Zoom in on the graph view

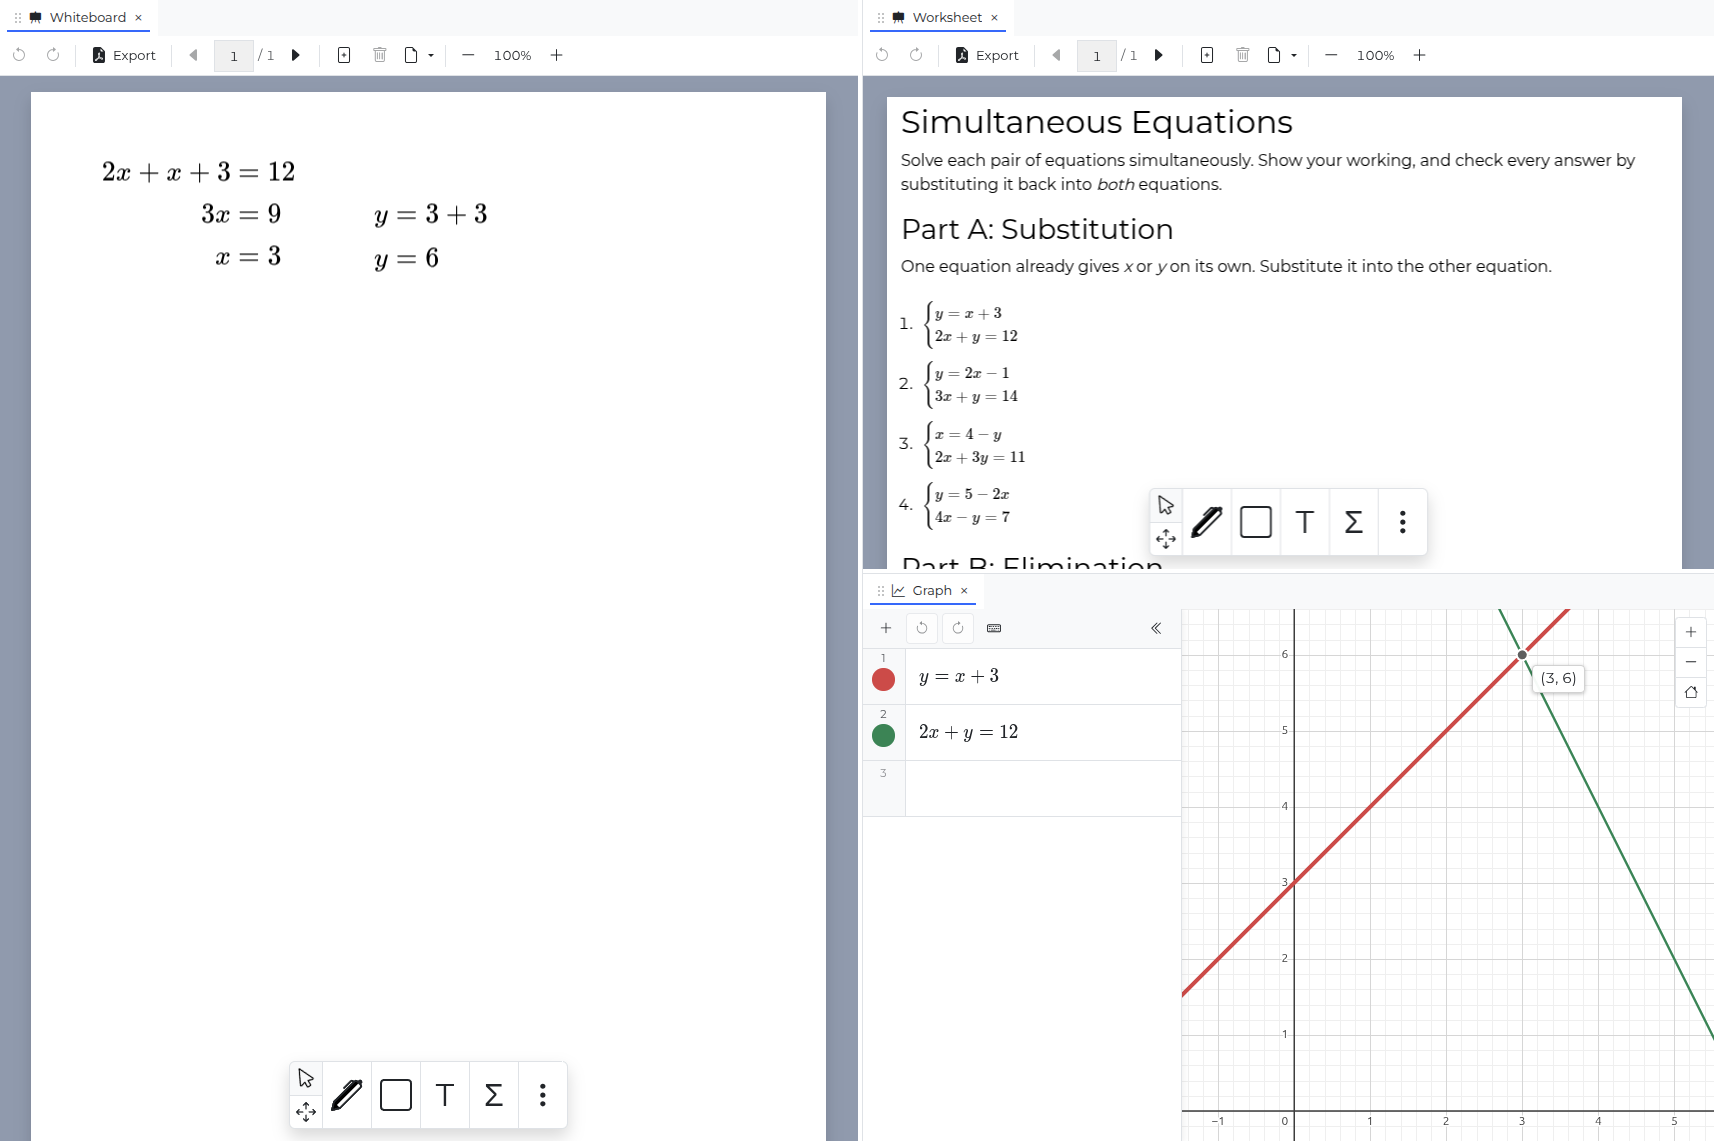tap(1691, 632)
